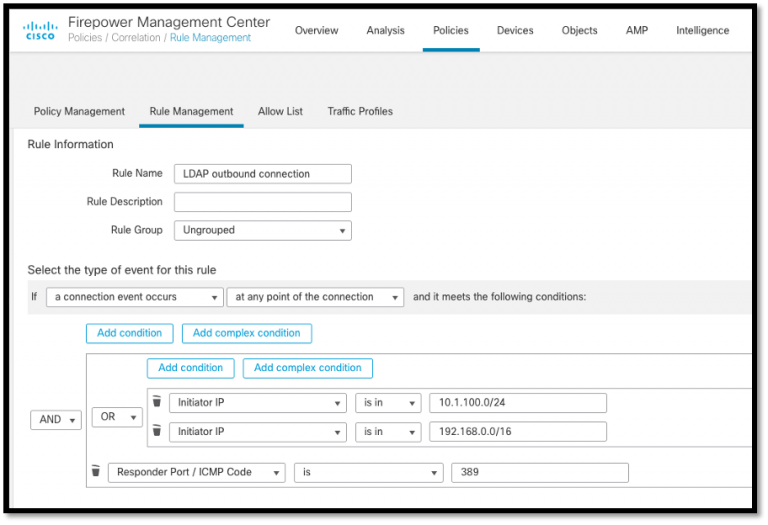768x525 pixels.
Task: Click the Rule Description input field
Action: point(262,202)
